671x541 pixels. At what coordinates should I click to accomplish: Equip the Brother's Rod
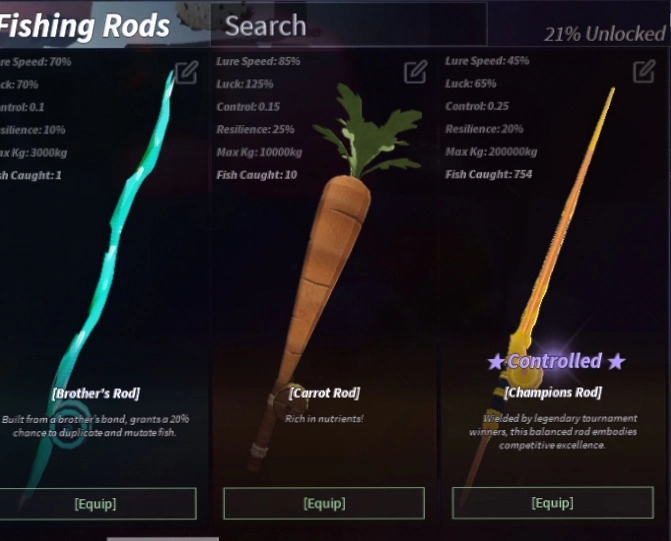pos(96,504)
